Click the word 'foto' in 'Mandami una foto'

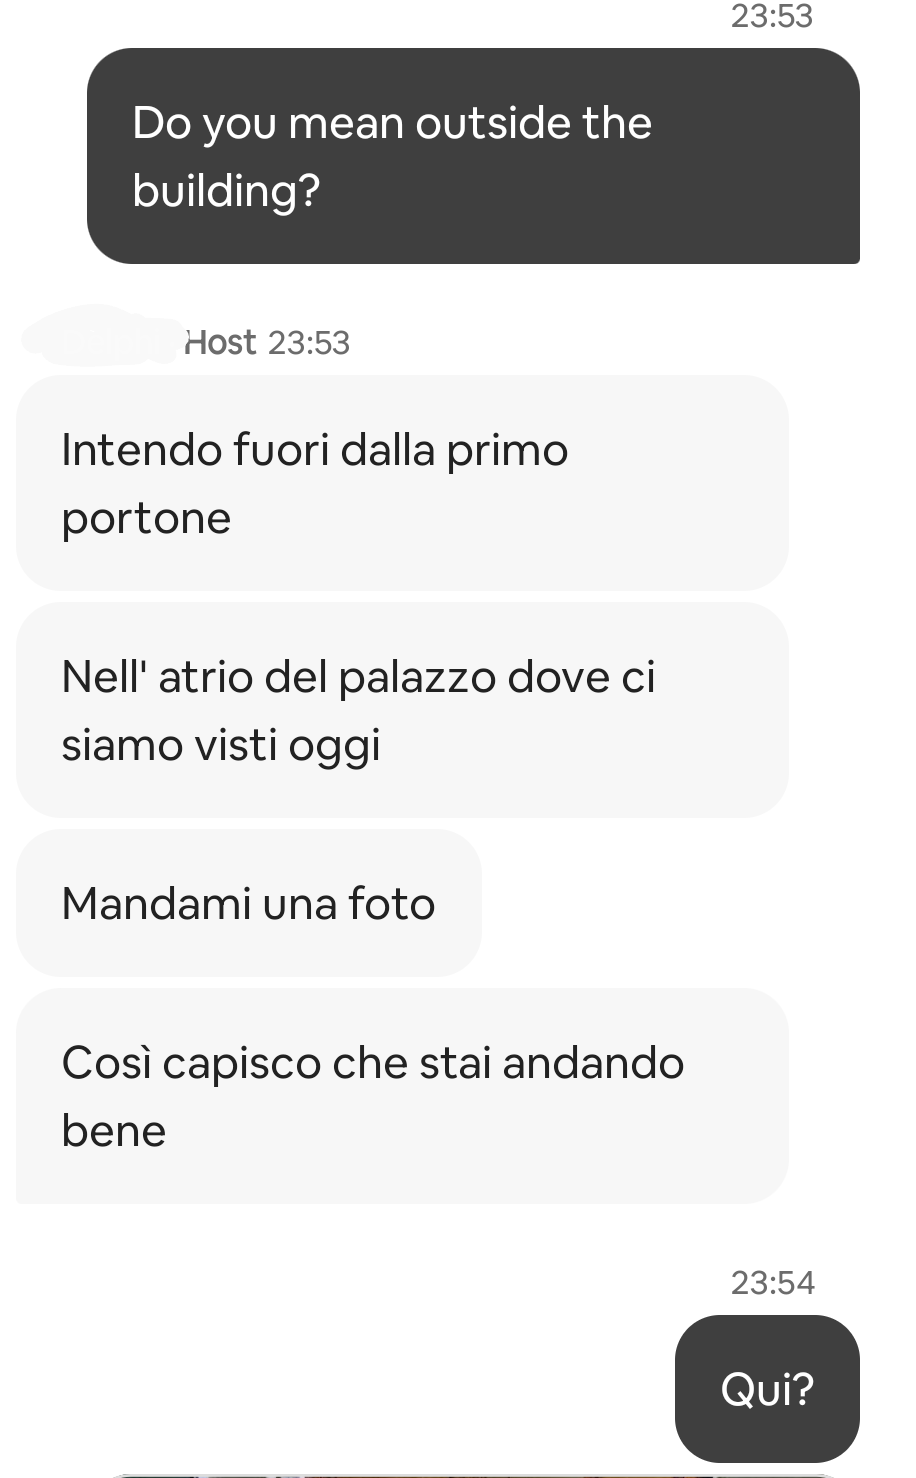(392, 904)
